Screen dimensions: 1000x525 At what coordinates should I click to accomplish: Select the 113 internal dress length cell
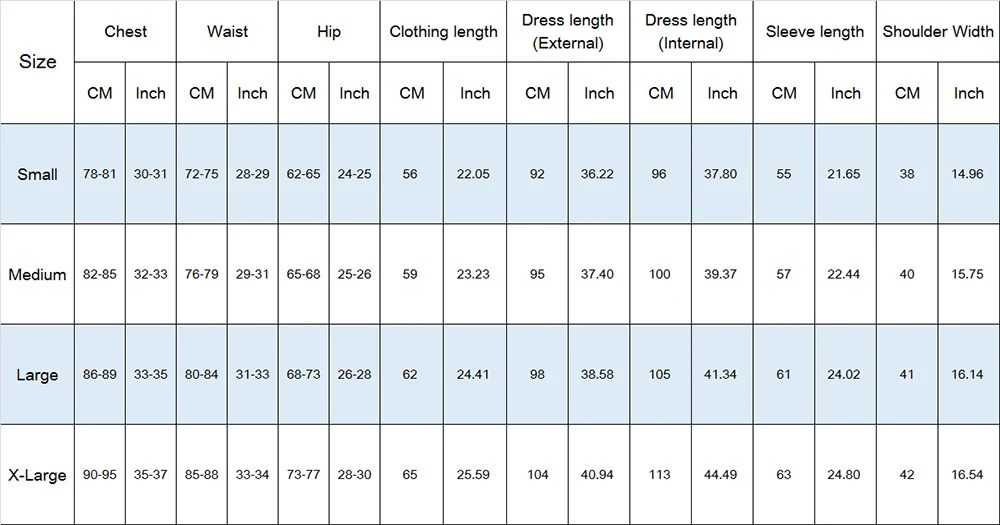point(660,475)
